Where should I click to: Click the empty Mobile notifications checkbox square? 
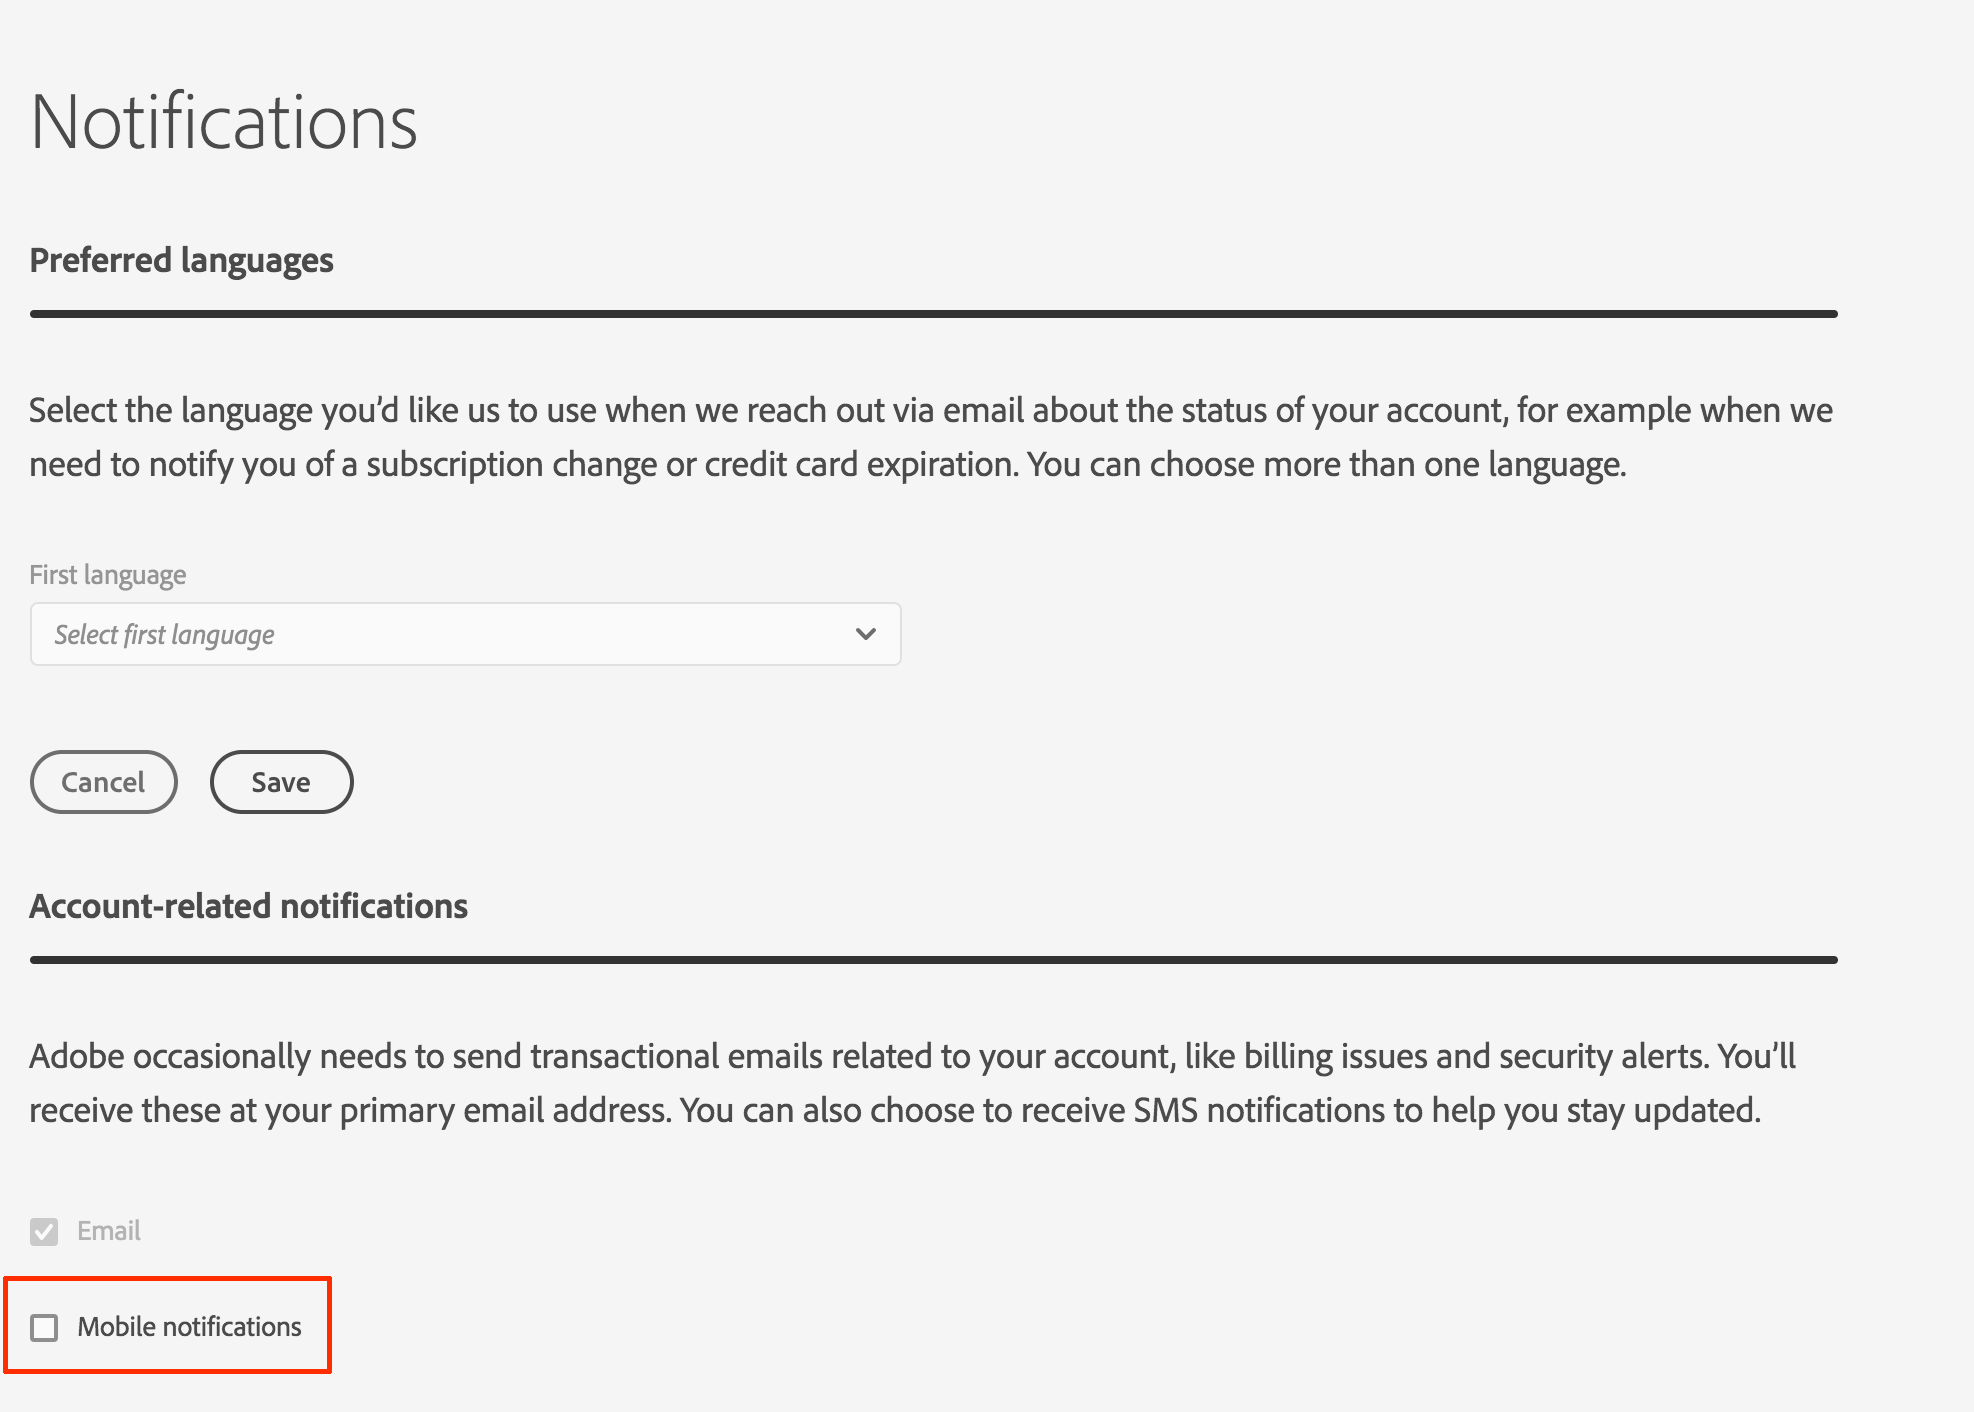point(44,1327)
